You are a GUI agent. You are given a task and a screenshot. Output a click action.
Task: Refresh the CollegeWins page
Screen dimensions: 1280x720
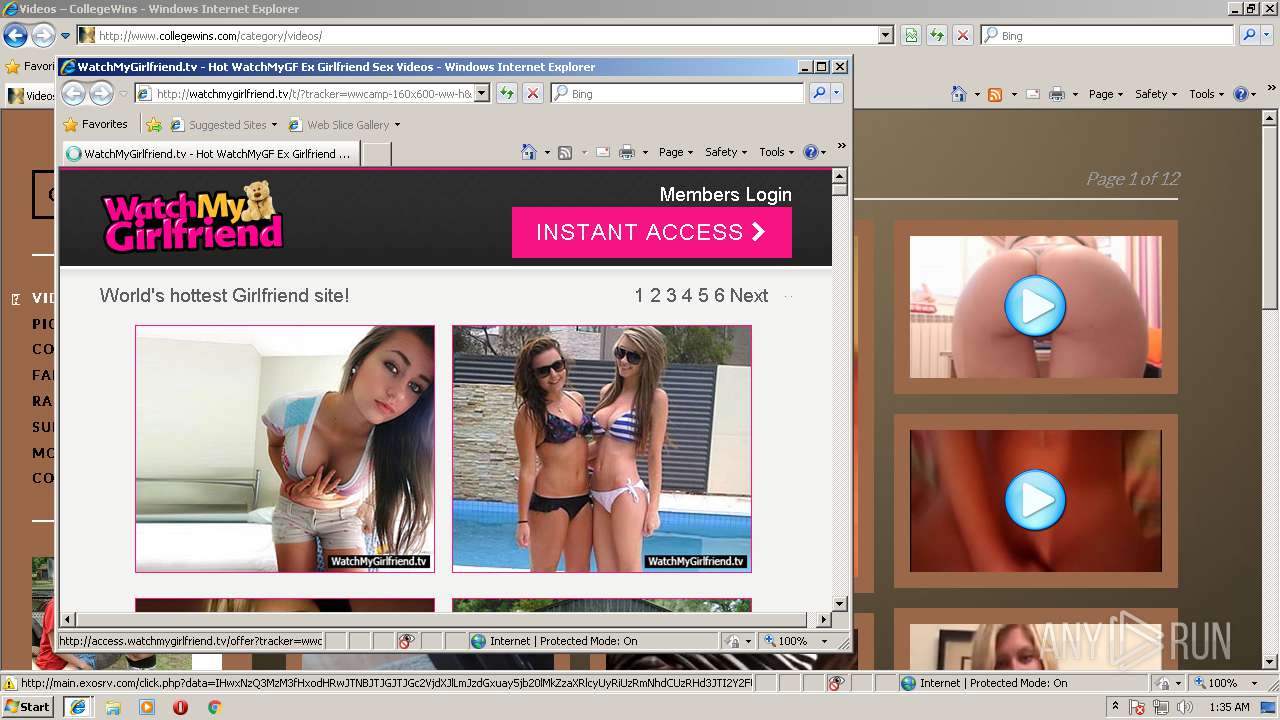click(x=937, y=35)
